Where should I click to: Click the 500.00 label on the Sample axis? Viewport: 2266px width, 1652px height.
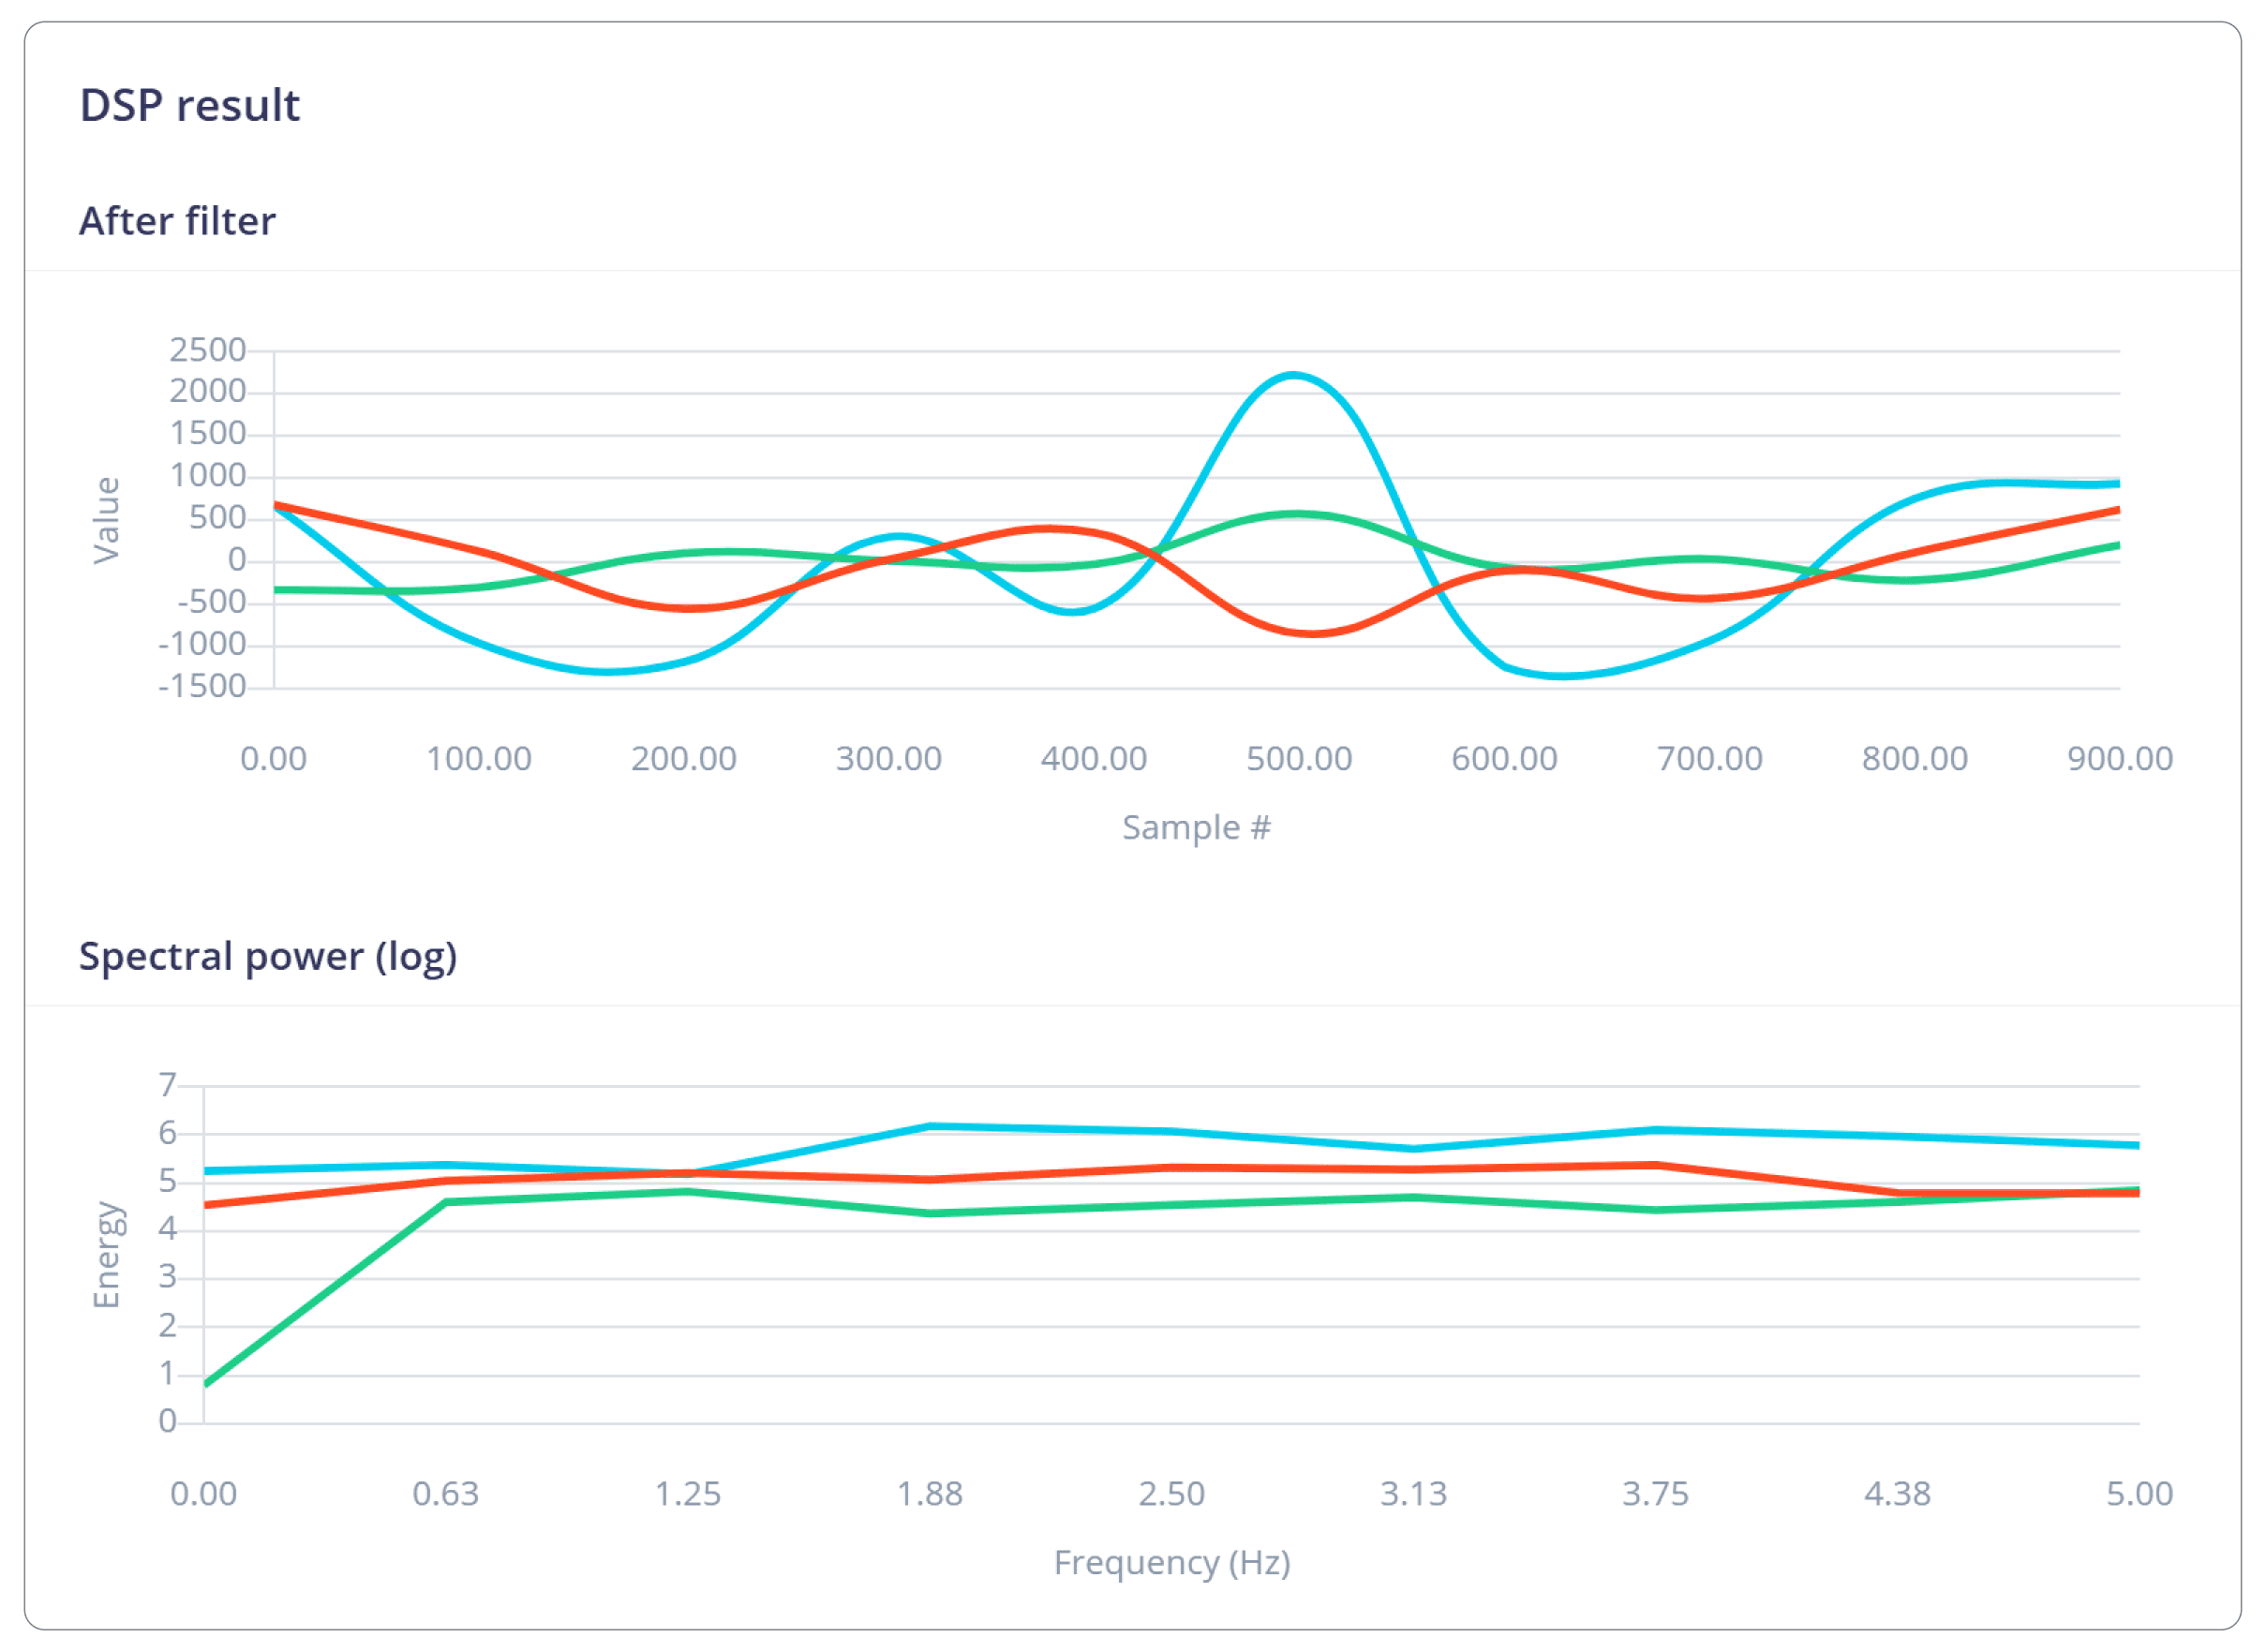coord(1299,759)
